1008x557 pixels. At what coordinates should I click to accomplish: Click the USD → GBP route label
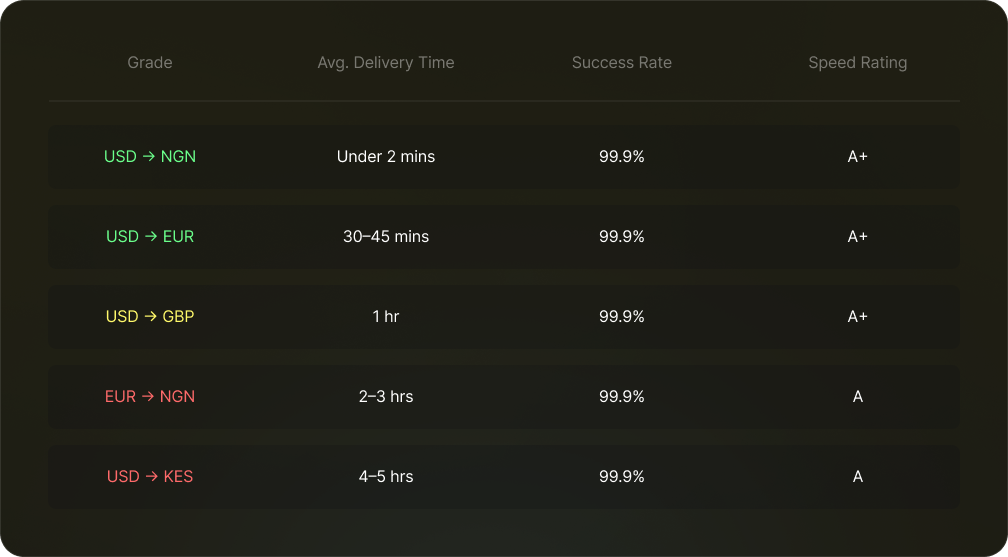[x=150, y=316]
